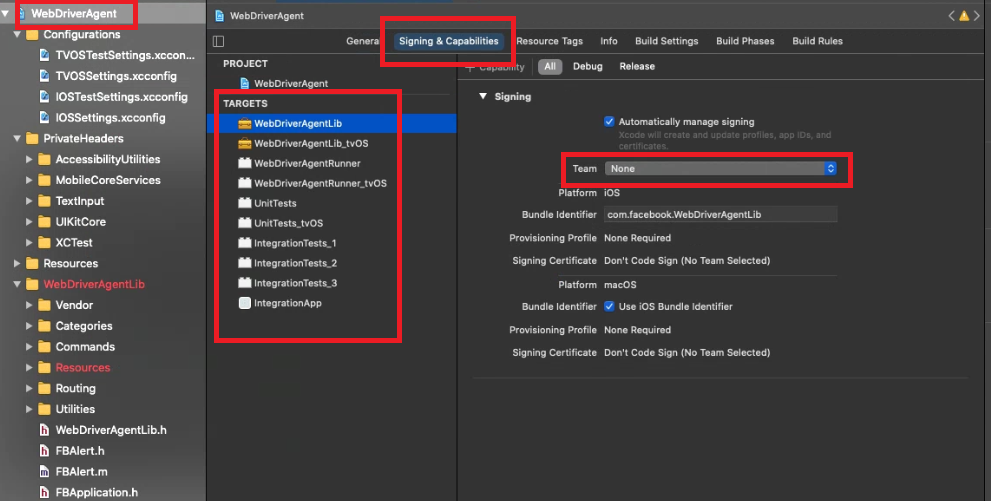This screenshot has width=991, height=501.
Task: Expand the MobileCoreServices folder
Action: tap(29, 180)
